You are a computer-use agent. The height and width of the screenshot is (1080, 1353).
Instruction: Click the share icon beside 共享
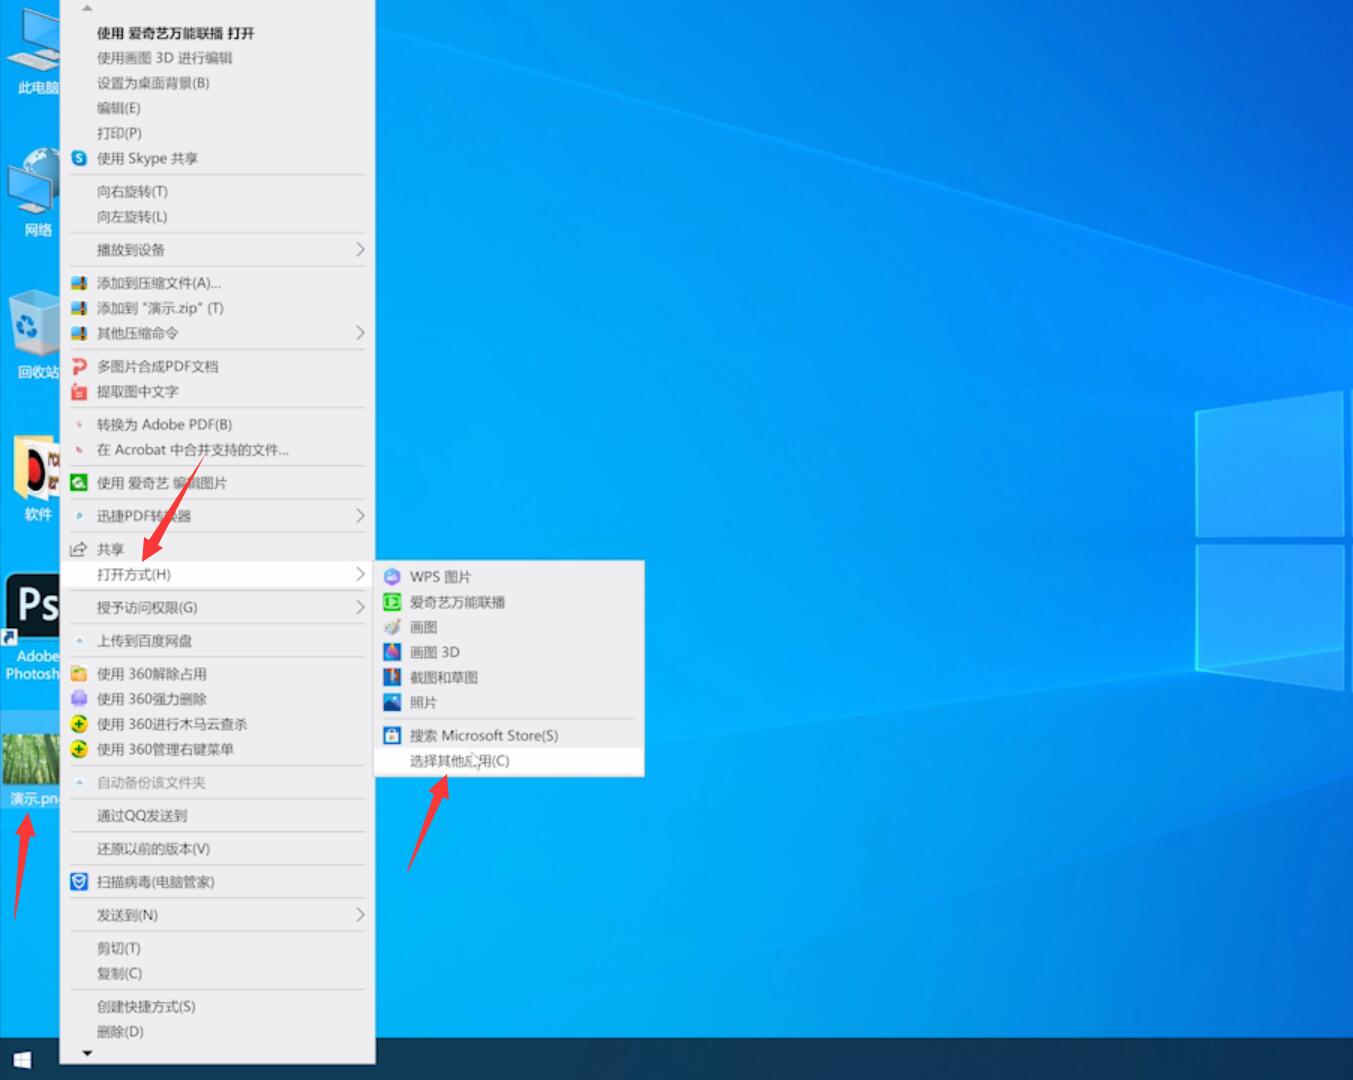tap(79, 549)
